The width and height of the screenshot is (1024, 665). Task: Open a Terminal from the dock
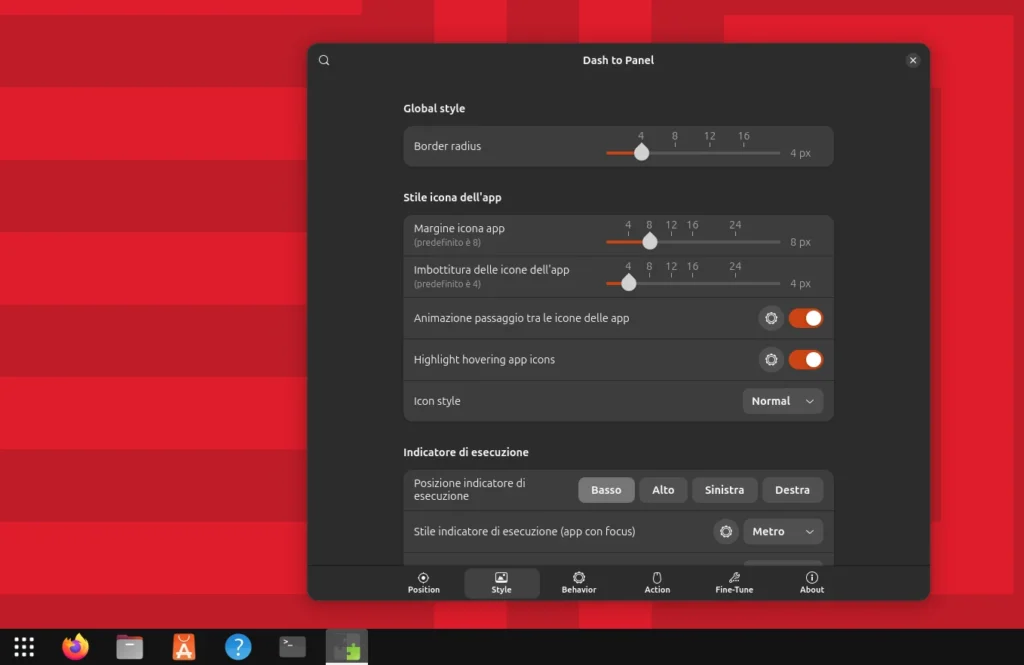click(x=291, y=646)
